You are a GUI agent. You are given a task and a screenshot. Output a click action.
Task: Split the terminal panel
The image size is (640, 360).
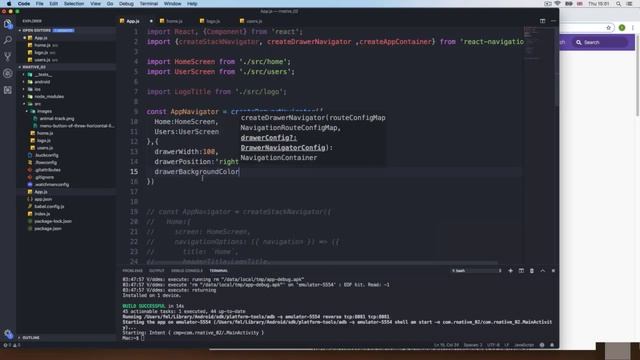pos(521,271)
